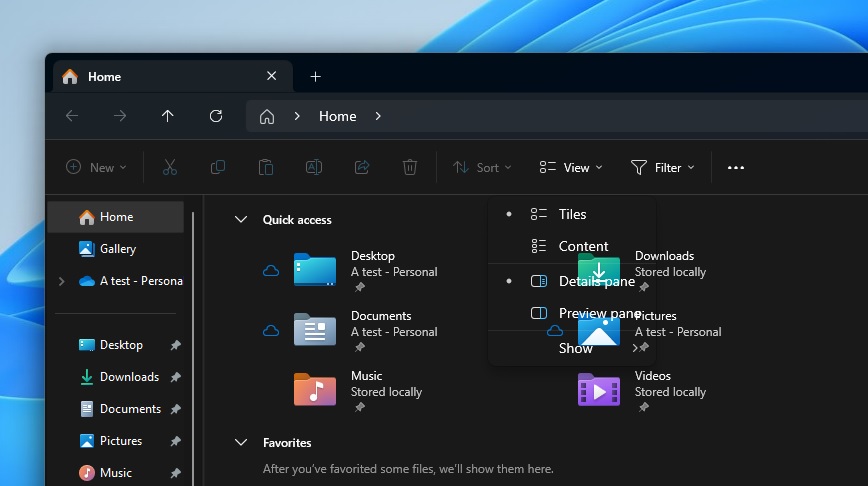
Task: Collapse the Quick access section
Action: 241,219
